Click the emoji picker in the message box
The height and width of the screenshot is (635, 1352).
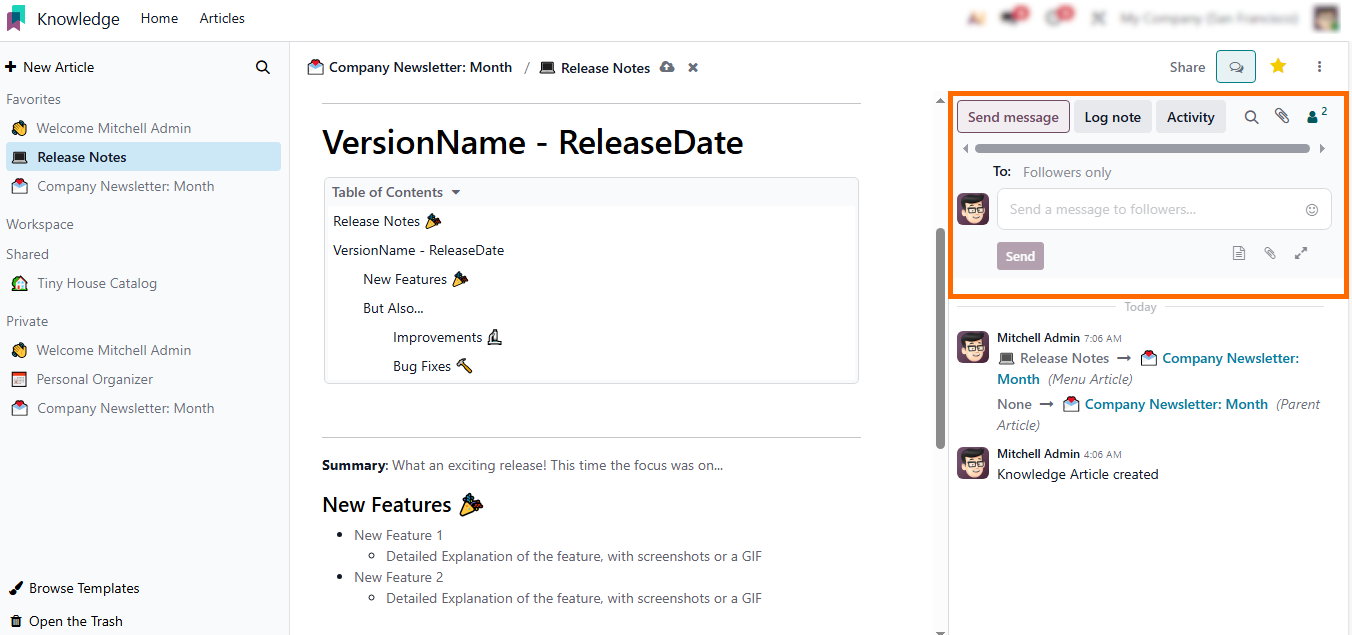click(1312, 210)
